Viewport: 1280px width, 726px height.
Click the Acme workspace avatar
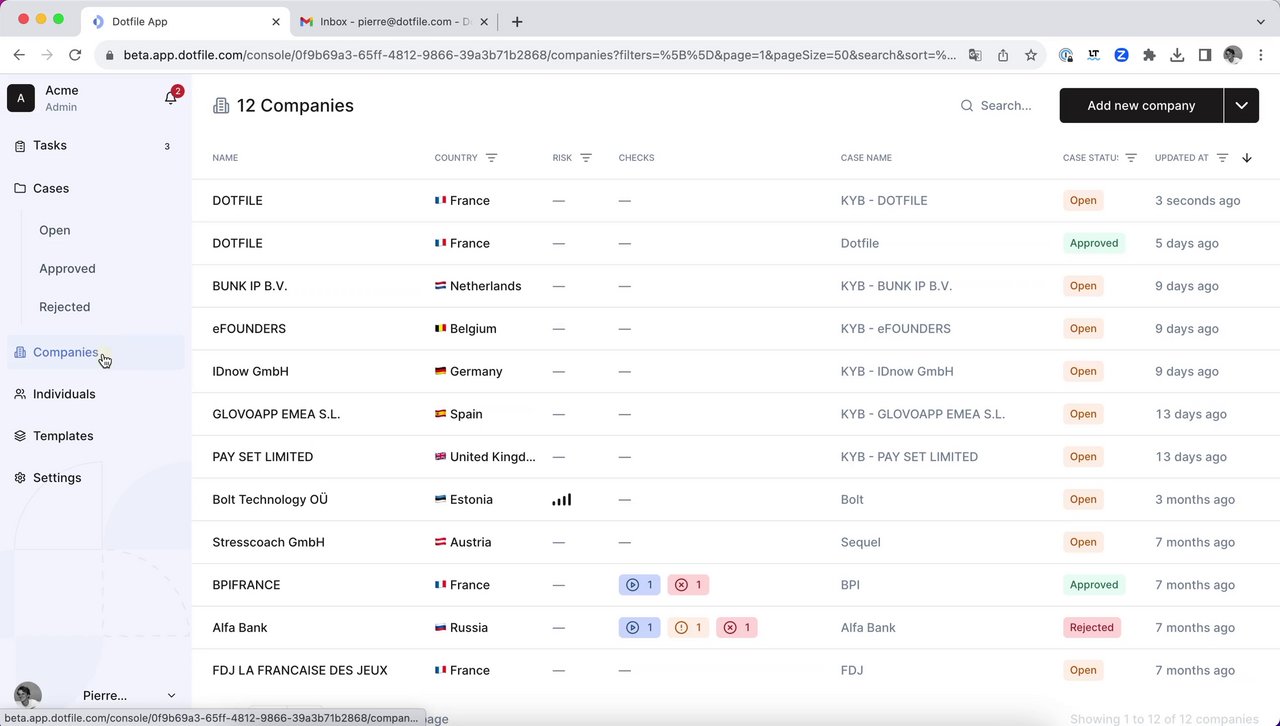[21, 98]
